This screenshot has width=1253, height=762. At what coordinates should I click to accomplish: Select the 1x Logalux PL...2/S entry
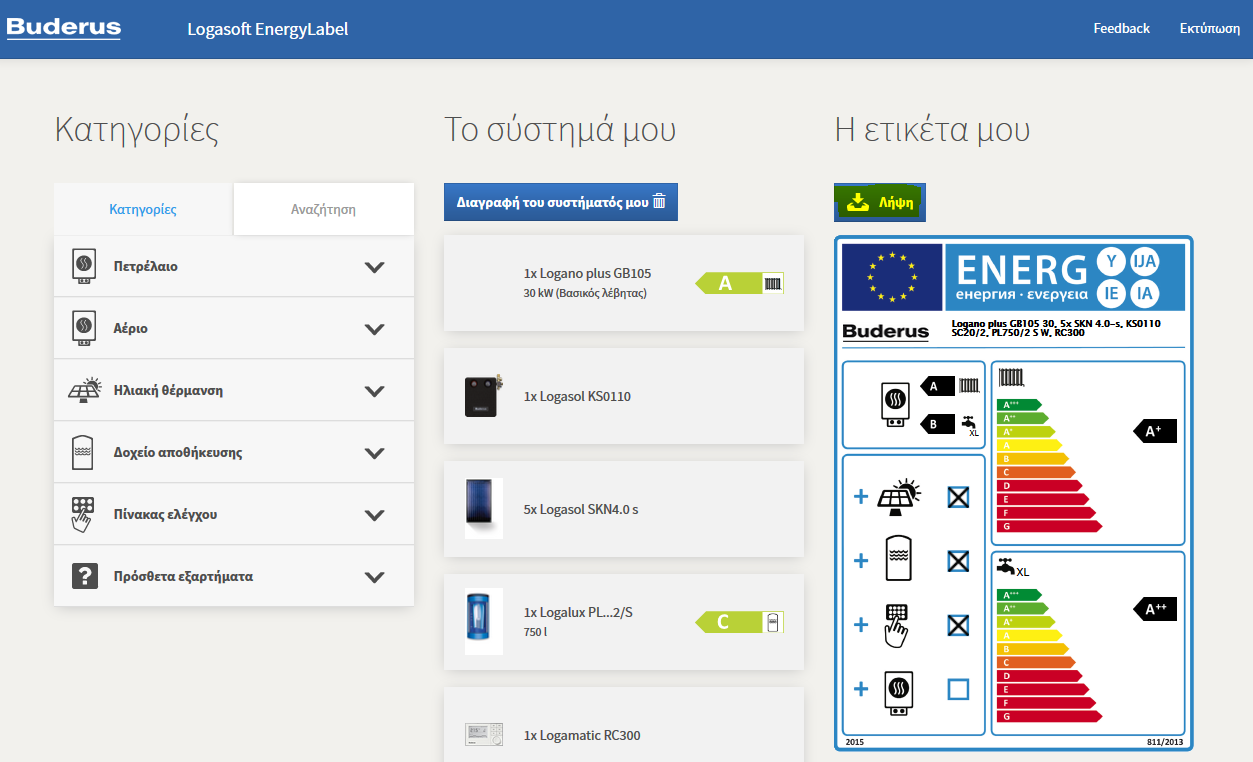(624, 622)
